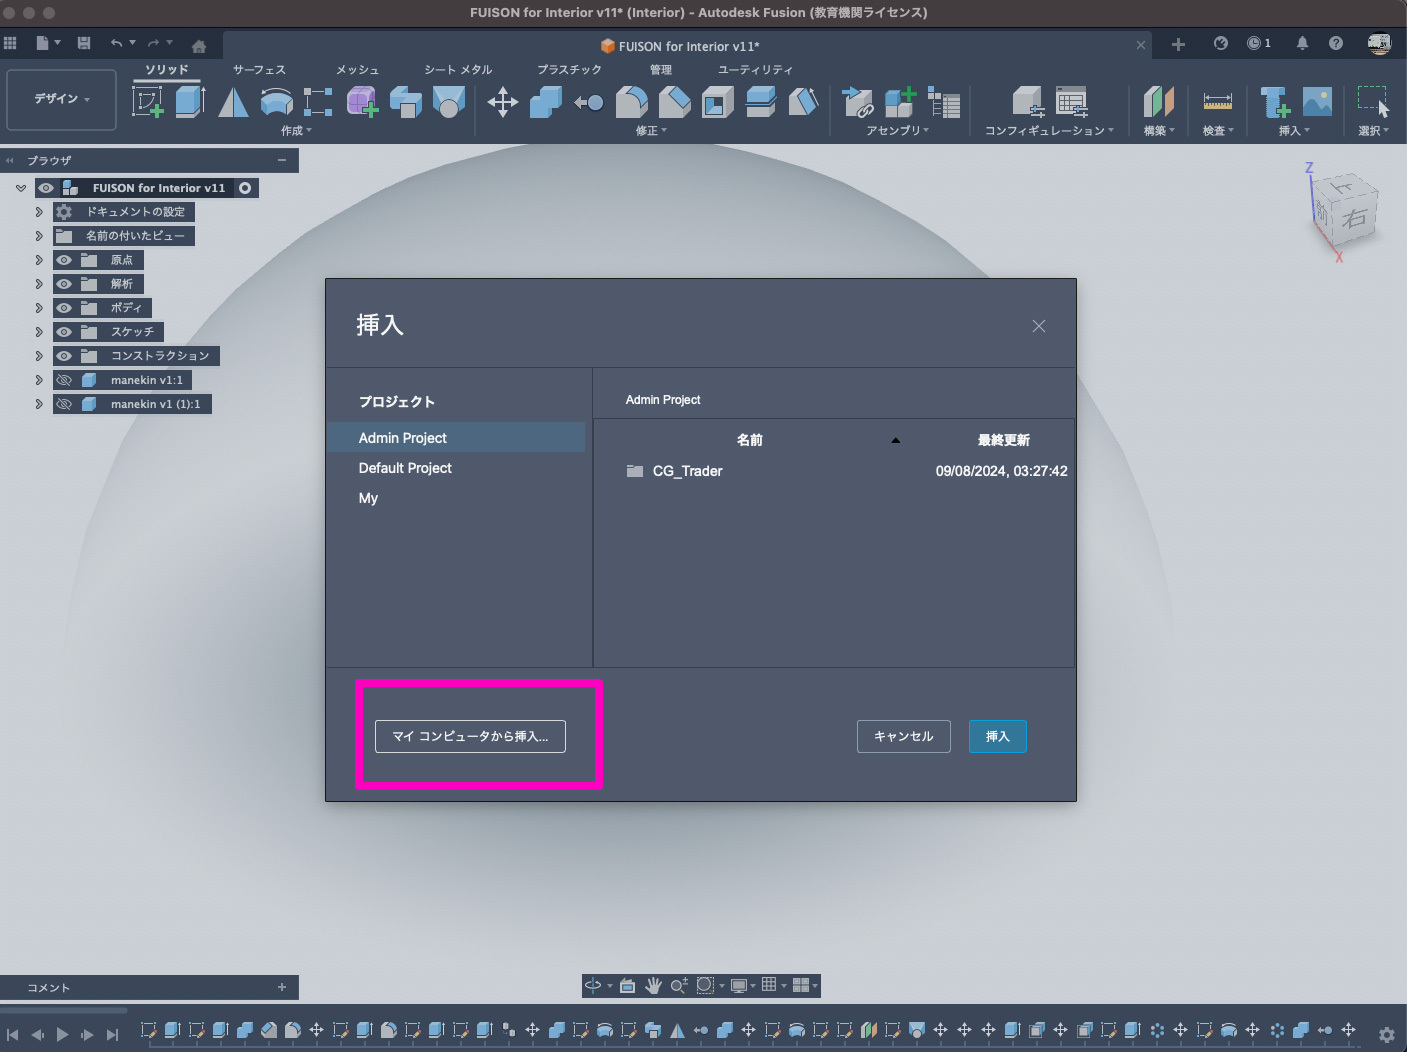Click the Home view icon

point(199,46)
